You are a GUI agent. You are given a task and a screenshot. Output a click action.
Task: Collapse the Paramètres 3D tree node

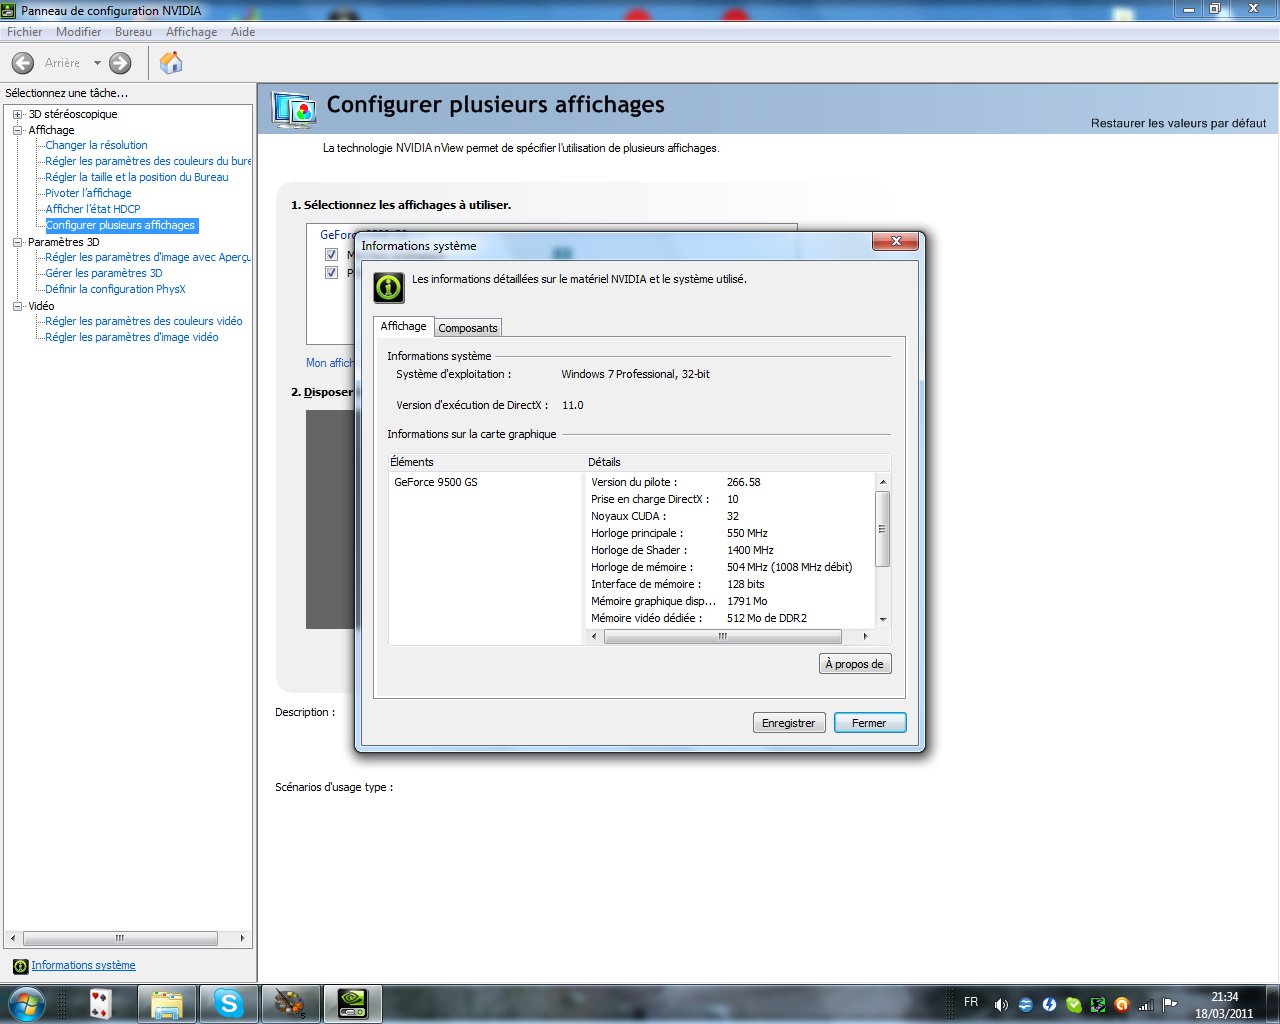click(17, 242)
